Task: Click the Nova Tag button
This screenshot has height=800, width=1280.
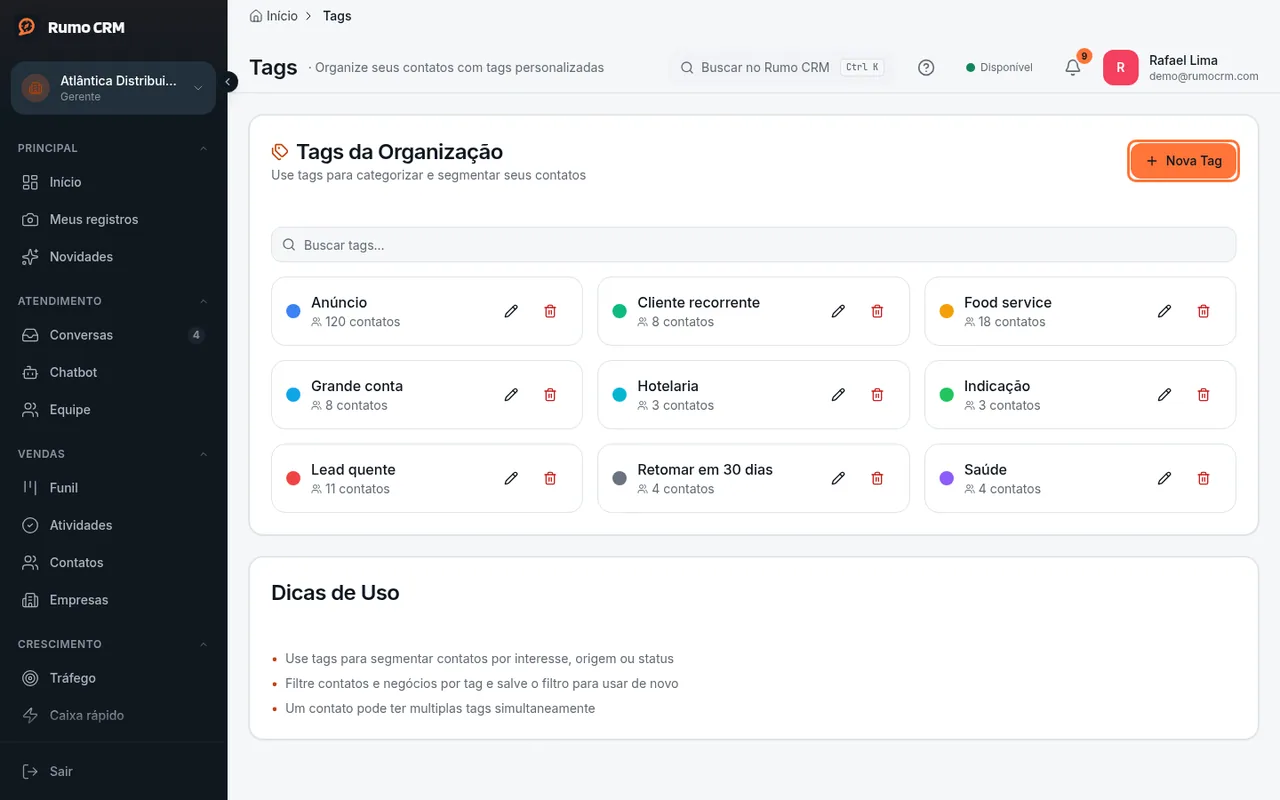Action: pos(1183,161)
